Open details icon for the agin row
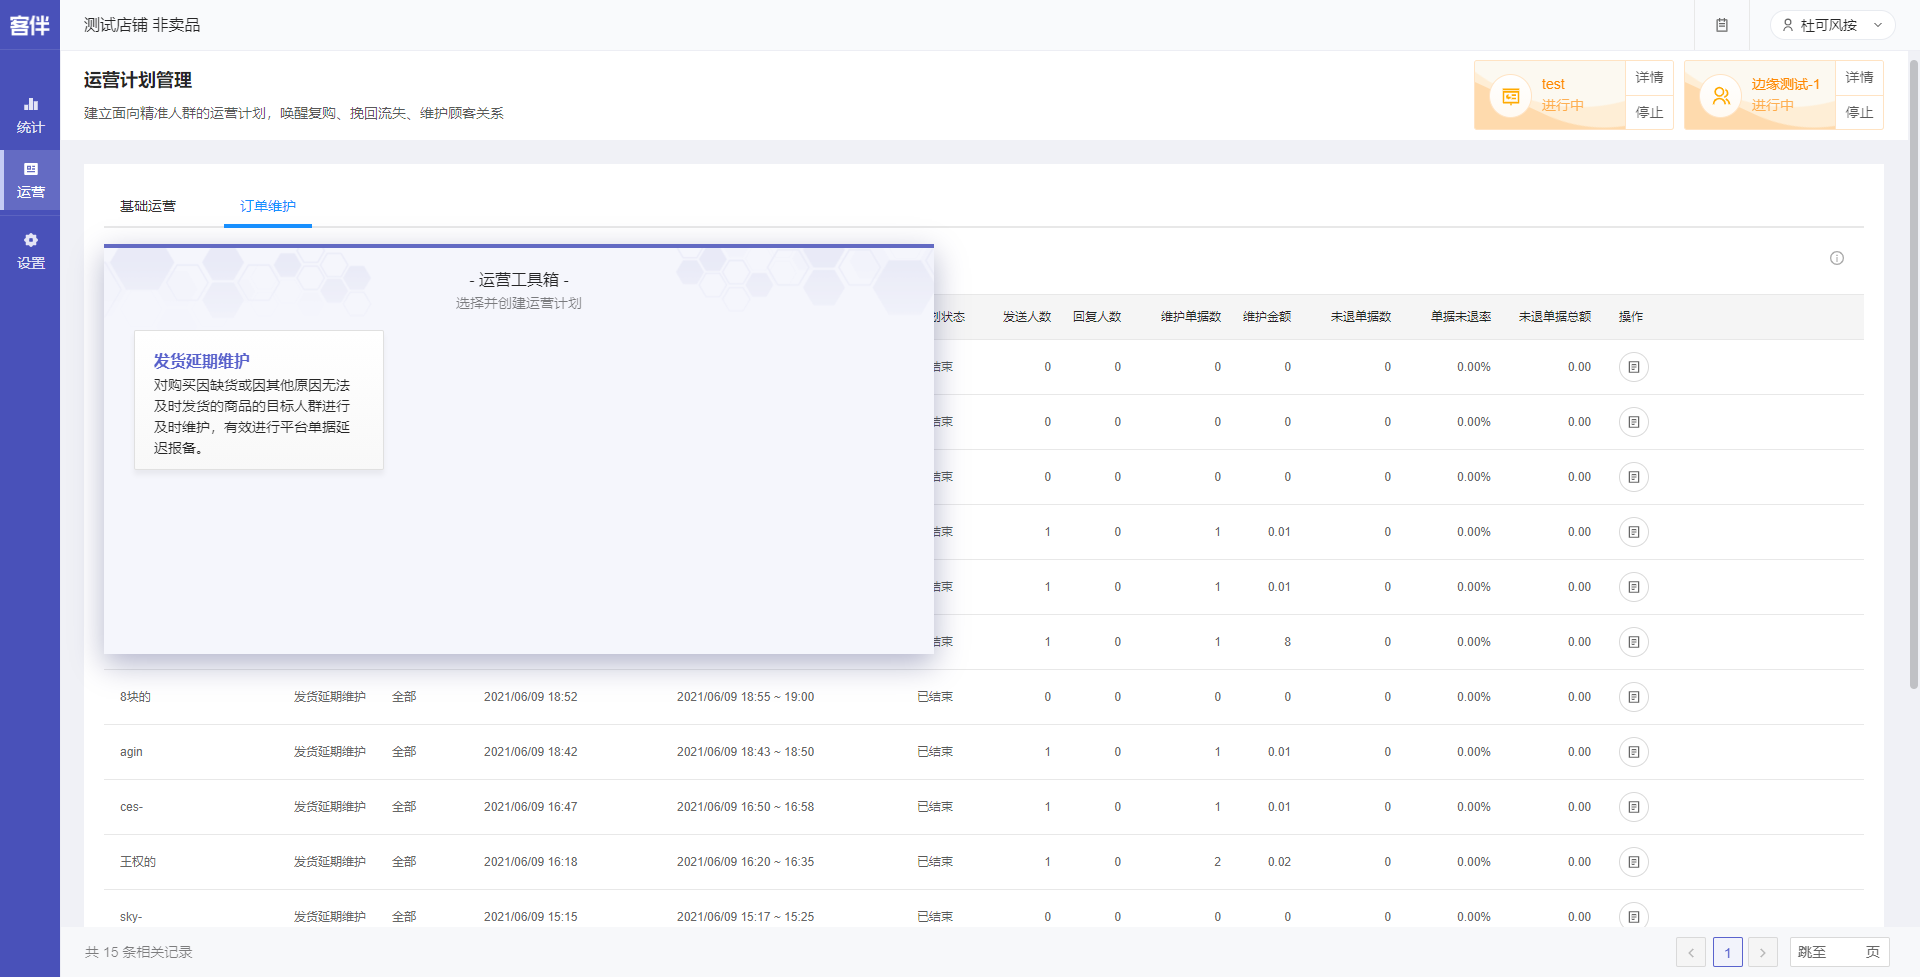This screenshot has width=1920, height=977. point(1634,752)
